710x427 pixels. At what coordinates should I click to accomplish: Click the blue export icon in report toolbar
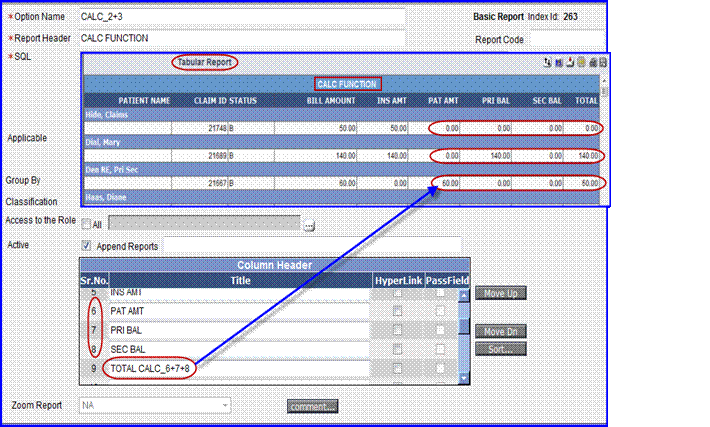559,62
